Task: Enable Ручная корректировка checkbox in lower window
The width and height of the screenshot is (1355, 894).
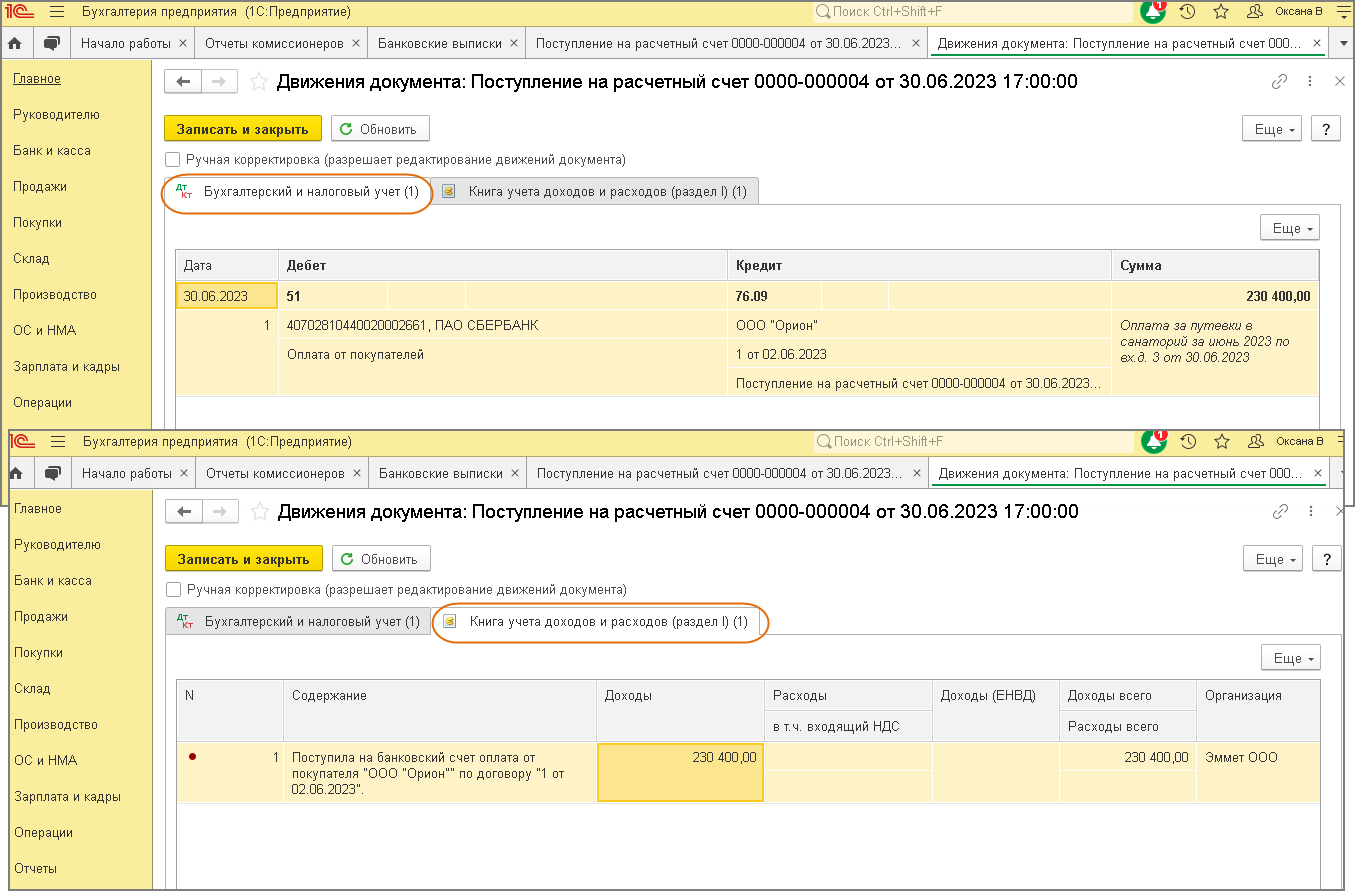Action: [x=174, y=590]
